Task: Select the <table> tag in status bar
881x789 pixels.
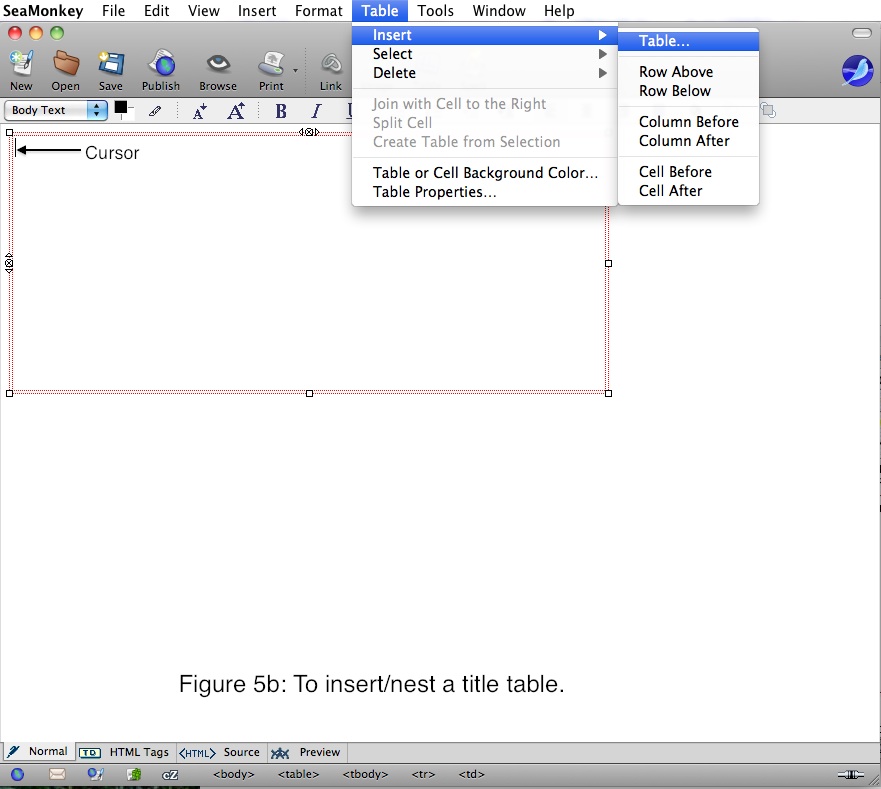Action: tap(298, 774)
